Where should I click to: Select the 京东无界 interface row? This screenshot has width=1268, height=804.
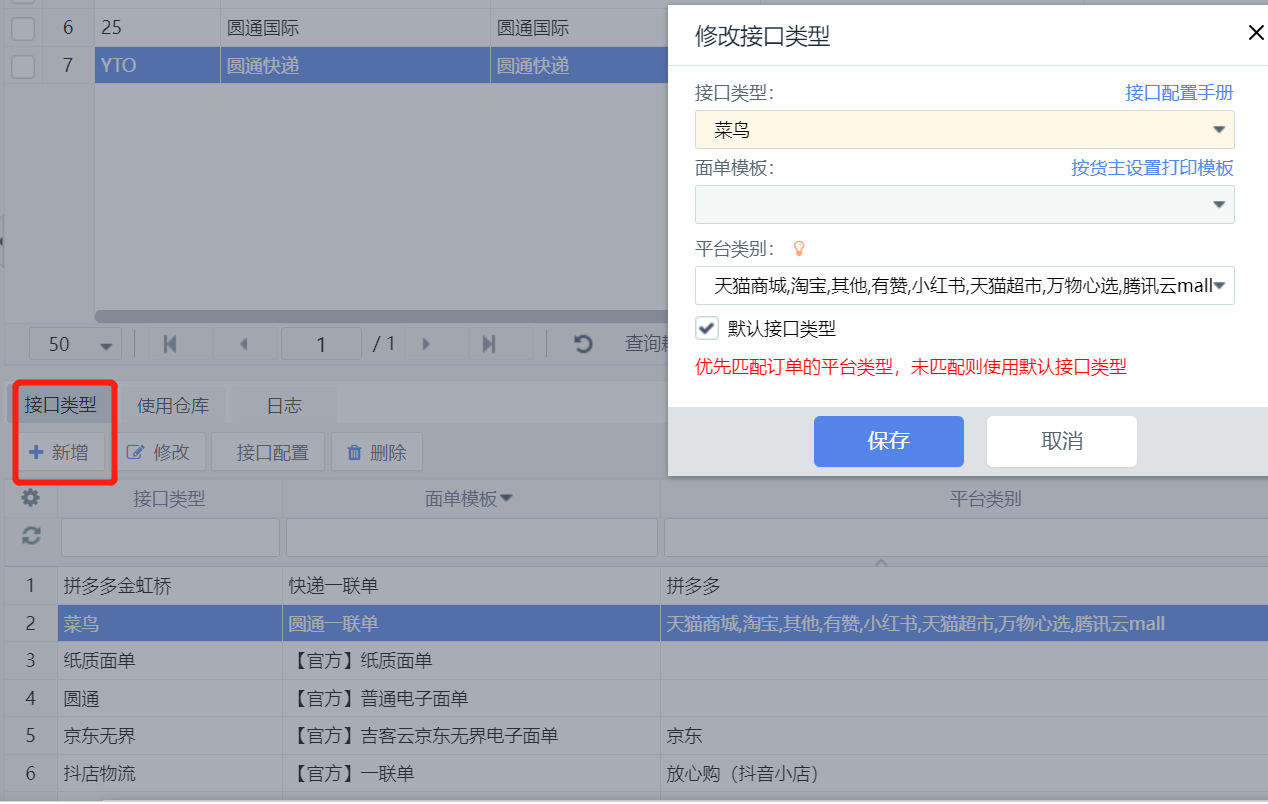[x=634, y=736]
